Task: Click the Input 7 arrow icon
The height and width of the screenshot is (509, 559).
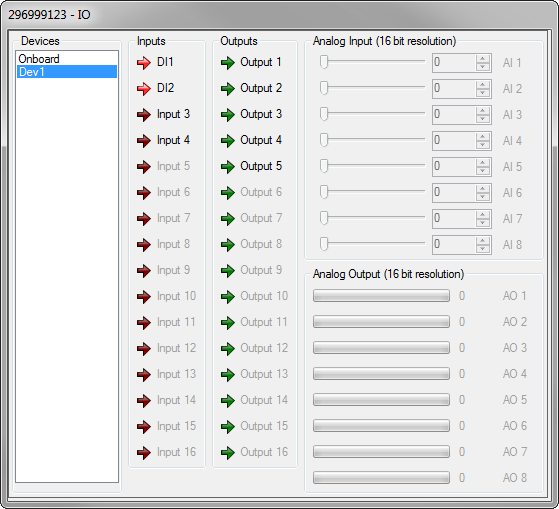Action: [x=144, y=219]
